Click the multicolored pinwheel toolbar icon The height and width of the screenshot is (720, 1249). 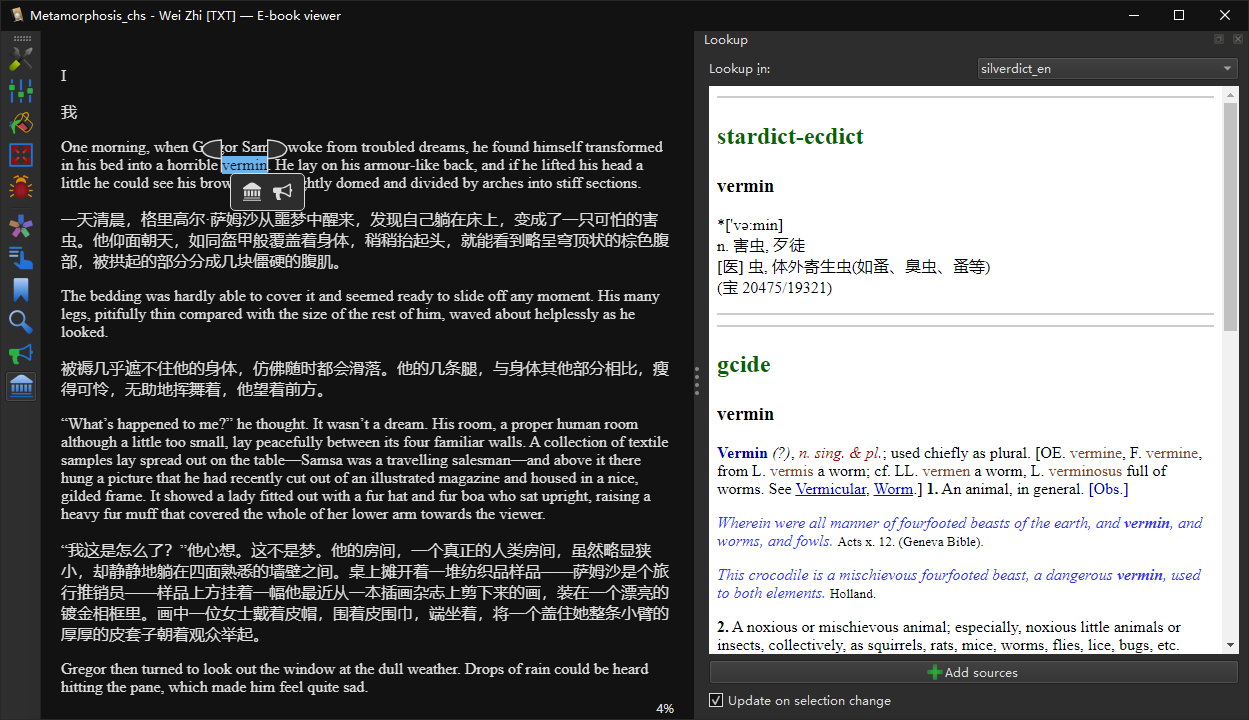21,227
